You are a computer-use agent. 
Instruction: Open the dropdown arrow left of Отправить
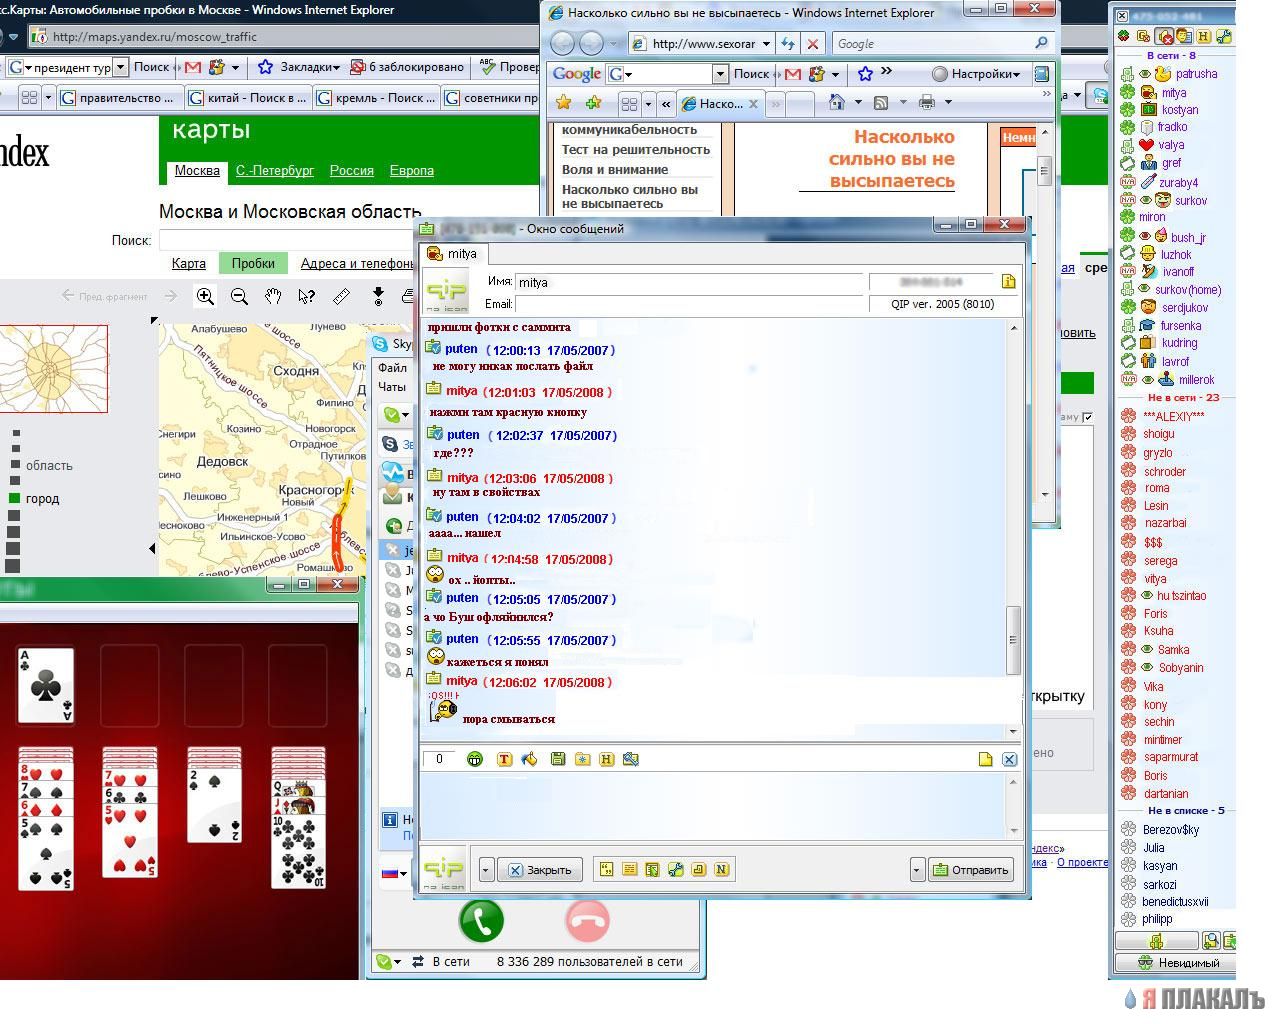[917, 869]
